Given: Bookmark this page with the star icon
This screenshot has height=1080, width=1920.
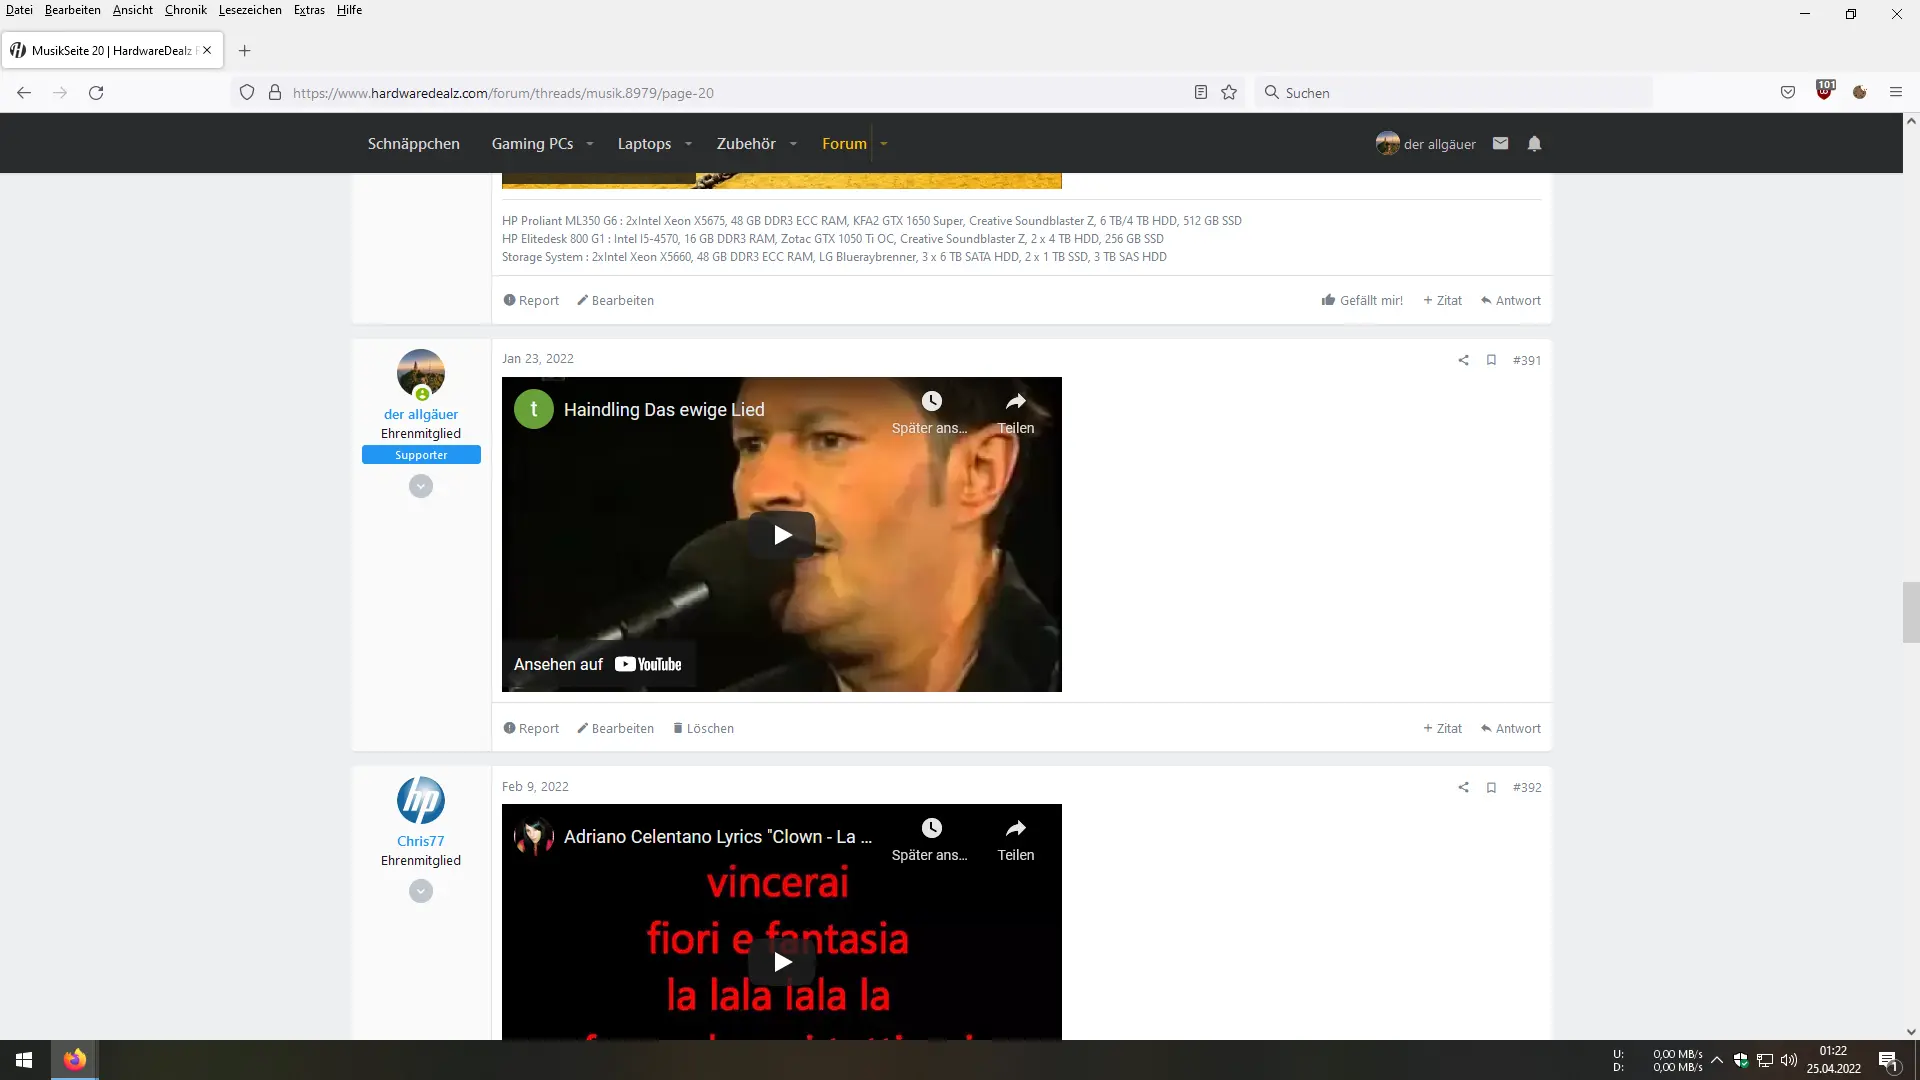Looking at the screenshot, I should coord(1229,93).
